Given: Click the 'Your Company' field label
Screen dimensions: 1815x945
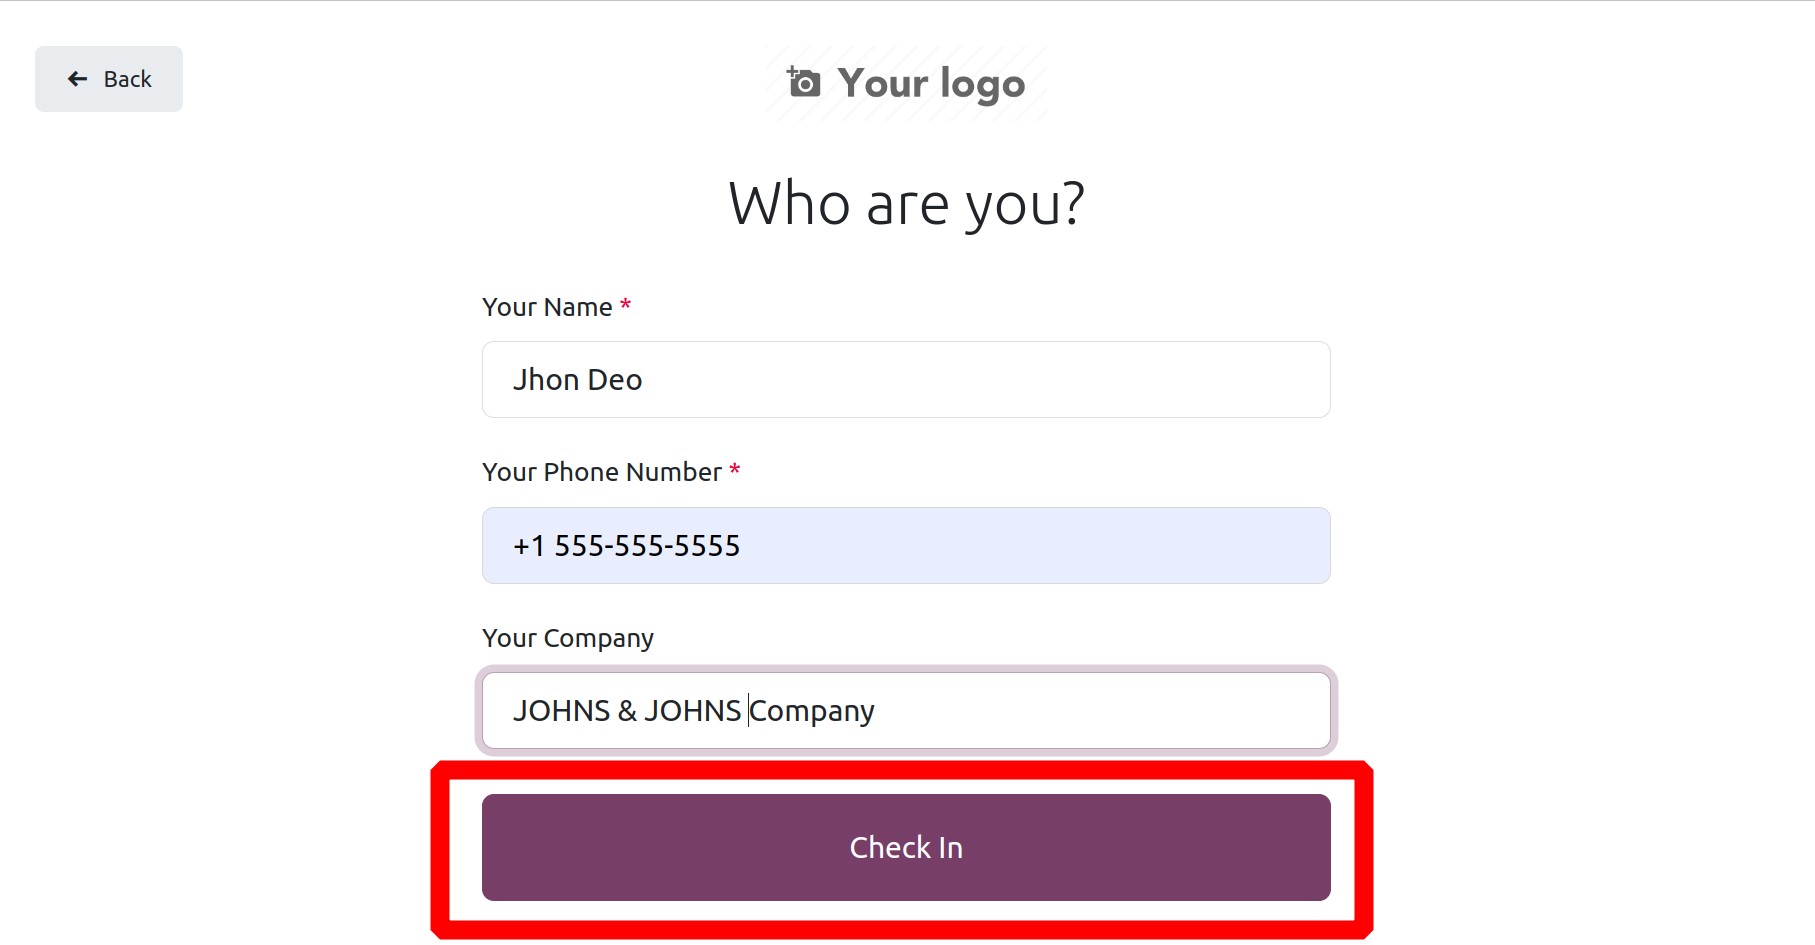Looking at the screenshot, I should [x=568, y=638].
